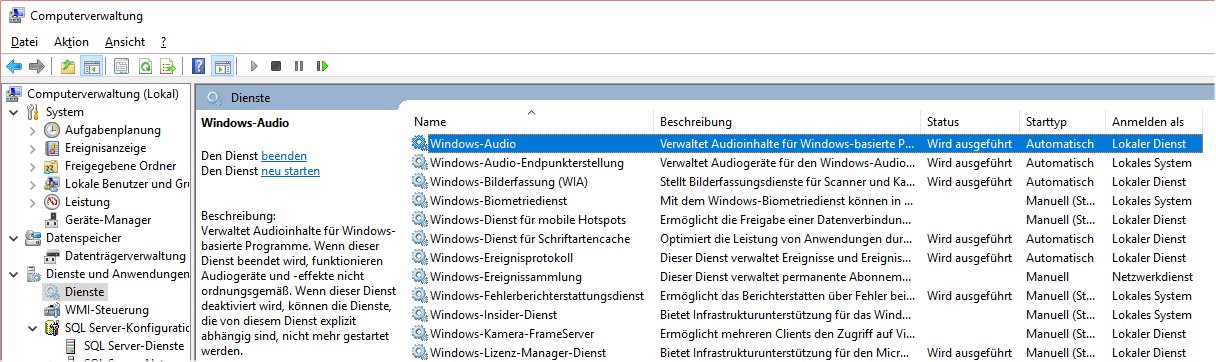Image resolution: width=1216 pixels, height=362 pixels.
Task: Open the Ansicht menu
Action: point(125,42)
